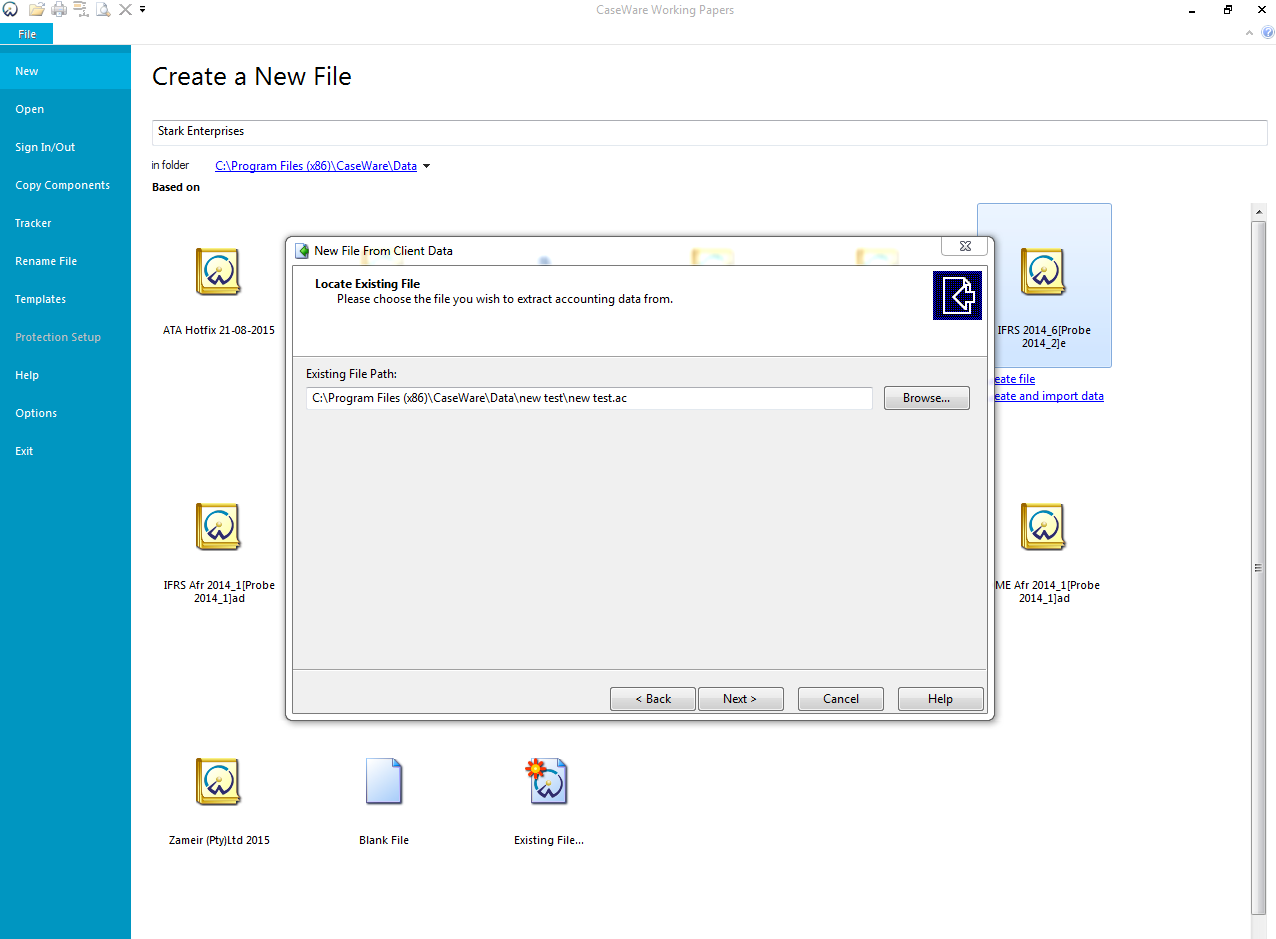Choose the Existing File... icon

[547, 781]
